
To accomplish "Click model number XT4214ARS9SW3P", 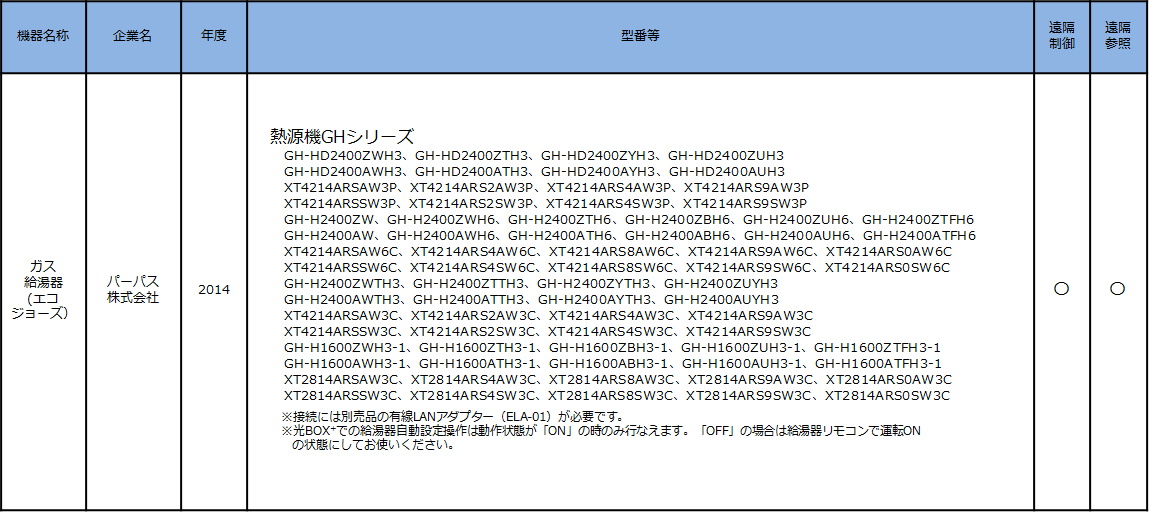I will [x=744, y=203].
